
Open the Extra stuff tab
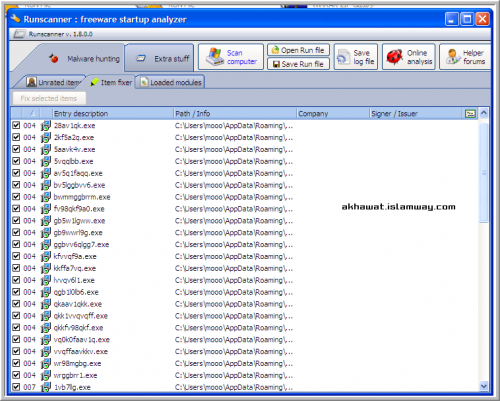pyautogui.click(x=159, y=58)
